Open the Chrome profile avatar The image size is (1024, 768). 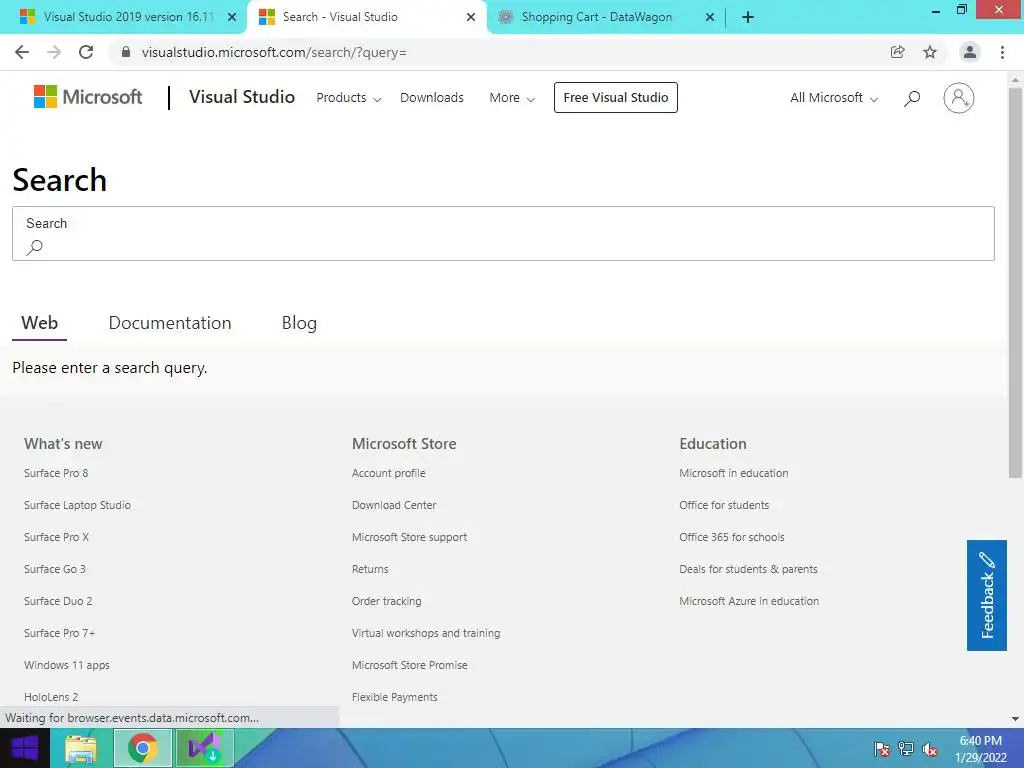click(970, 52)
